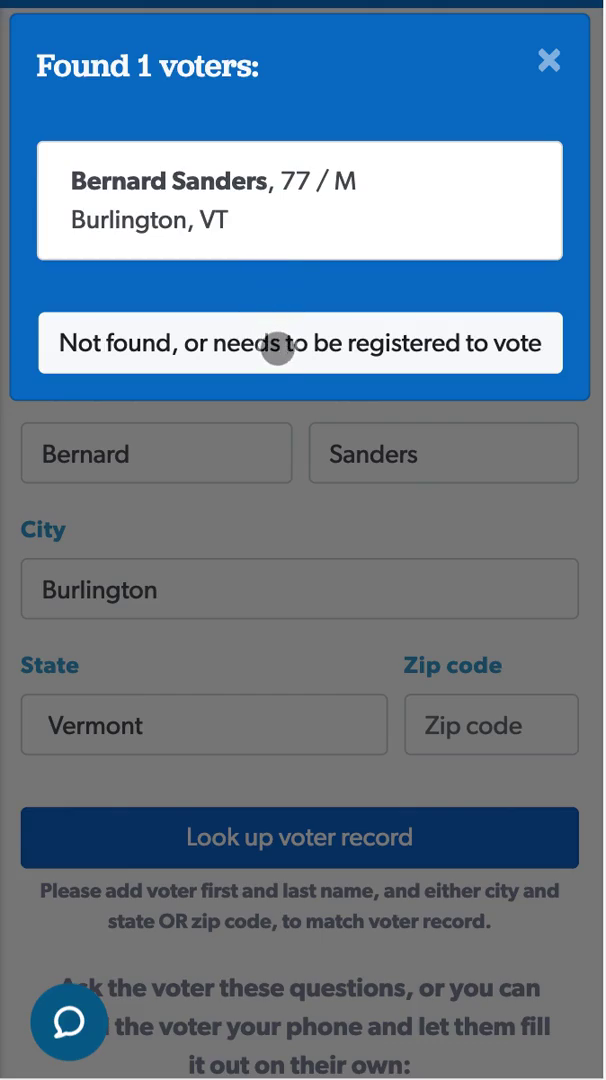Click the City field label

(43, 530)
